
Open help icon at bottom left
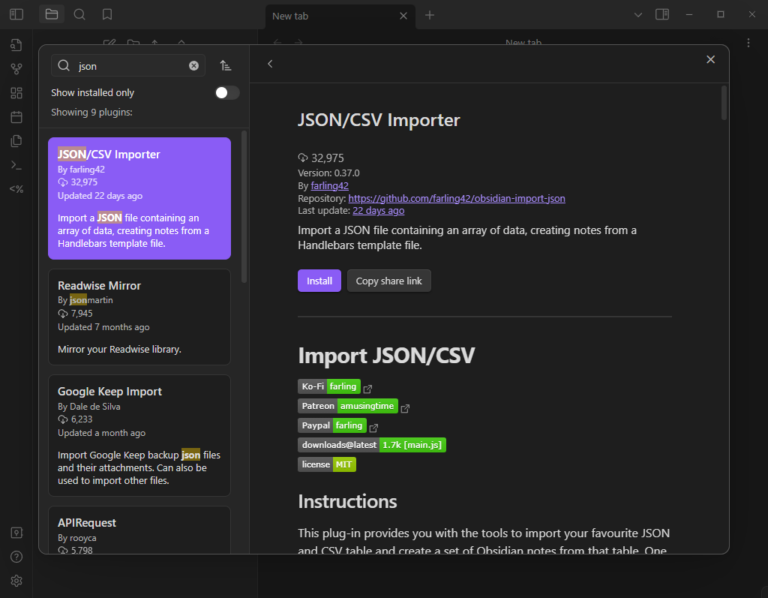[16, 557]
